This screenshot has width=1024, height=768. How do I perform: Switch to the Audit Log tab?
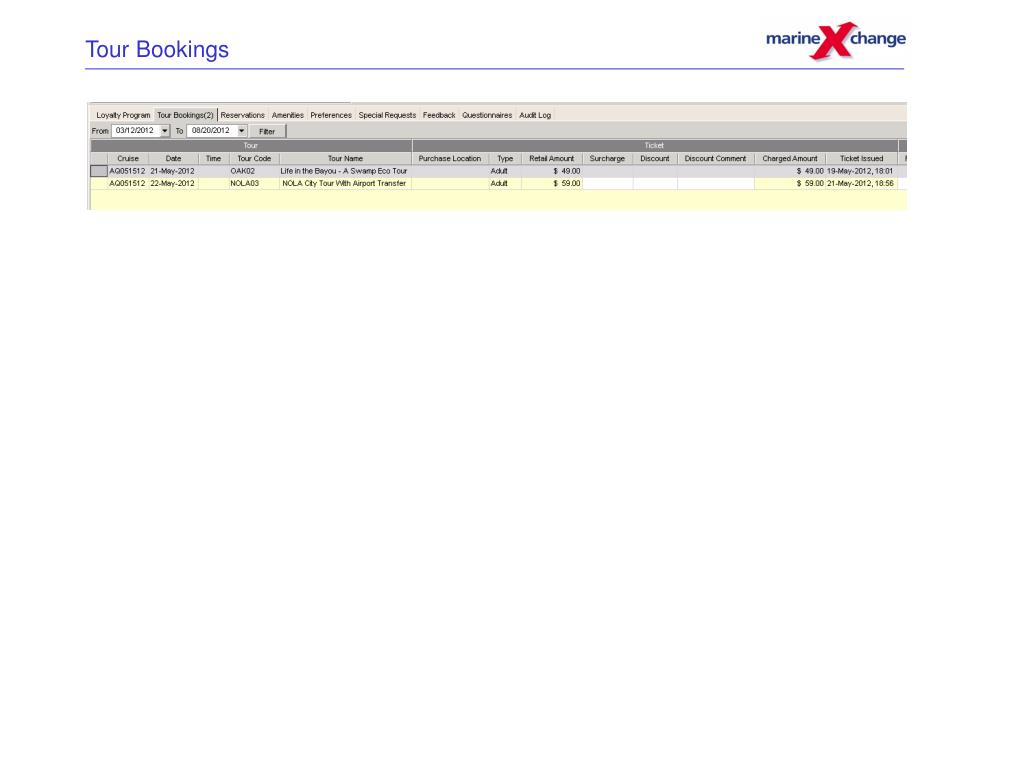[535, 115]
